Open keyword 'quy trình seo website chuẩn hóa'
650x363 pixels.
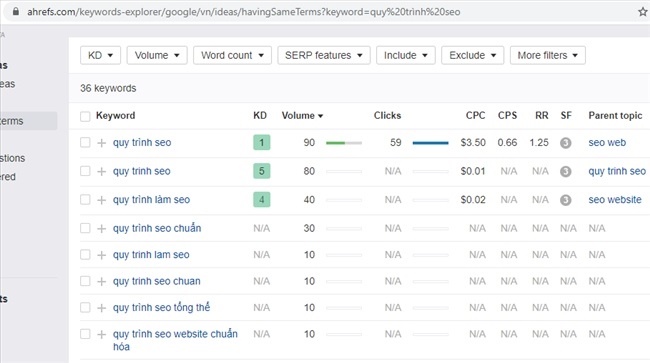point(175,340)
